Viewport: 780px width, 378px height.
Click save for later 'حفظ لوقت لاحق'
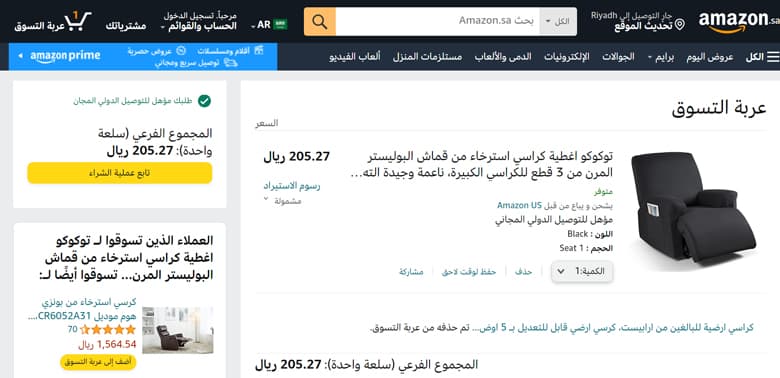[x=469, y=272]
